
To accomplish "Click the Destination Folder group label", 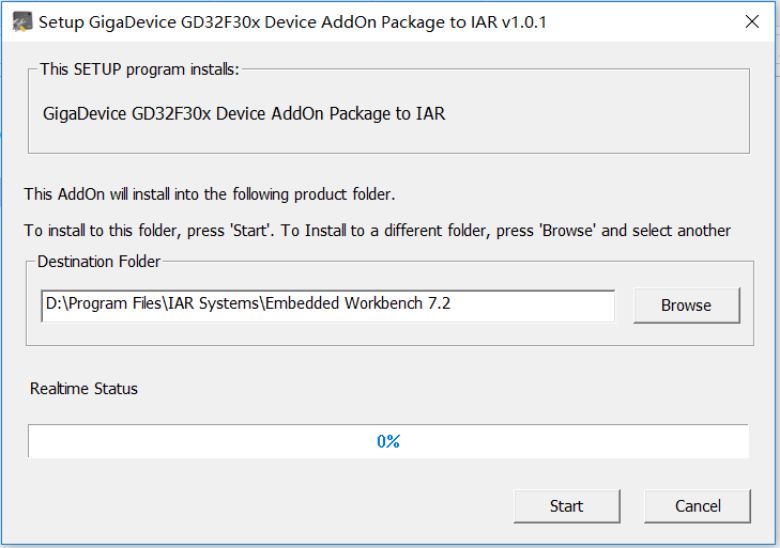I will [x=98, y=262].
